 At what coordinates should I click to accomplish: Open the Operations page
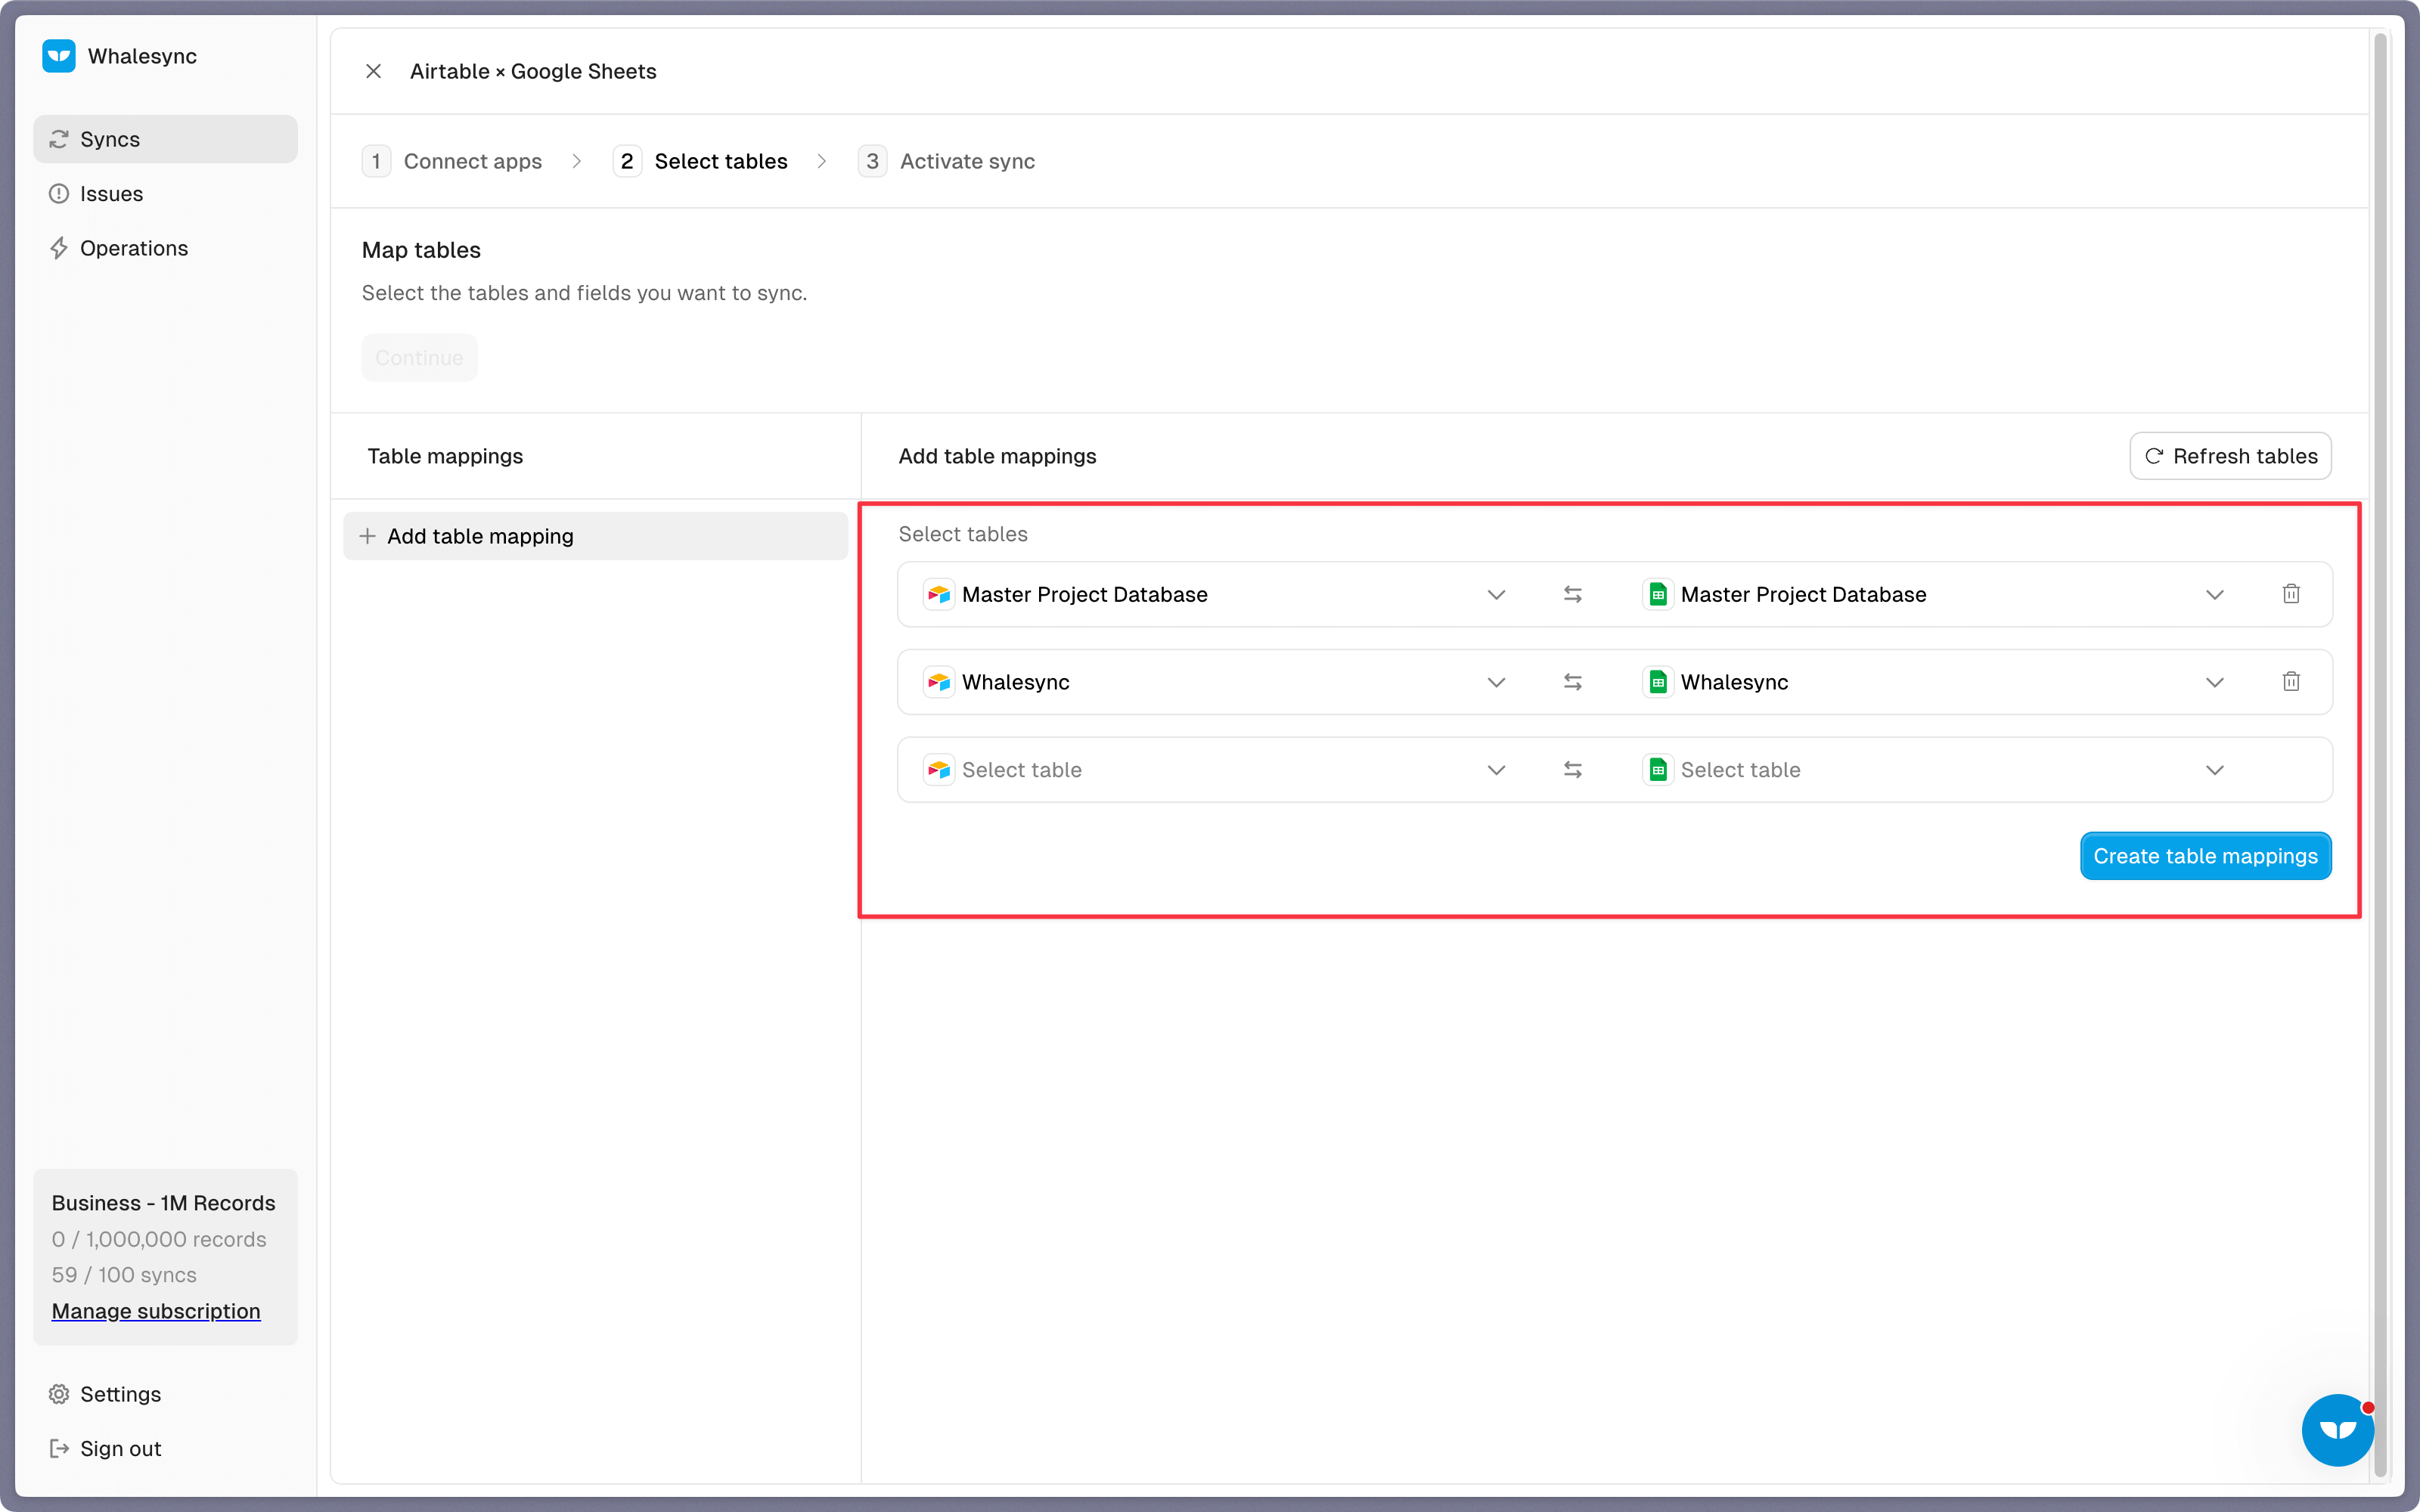pos(165,248)
